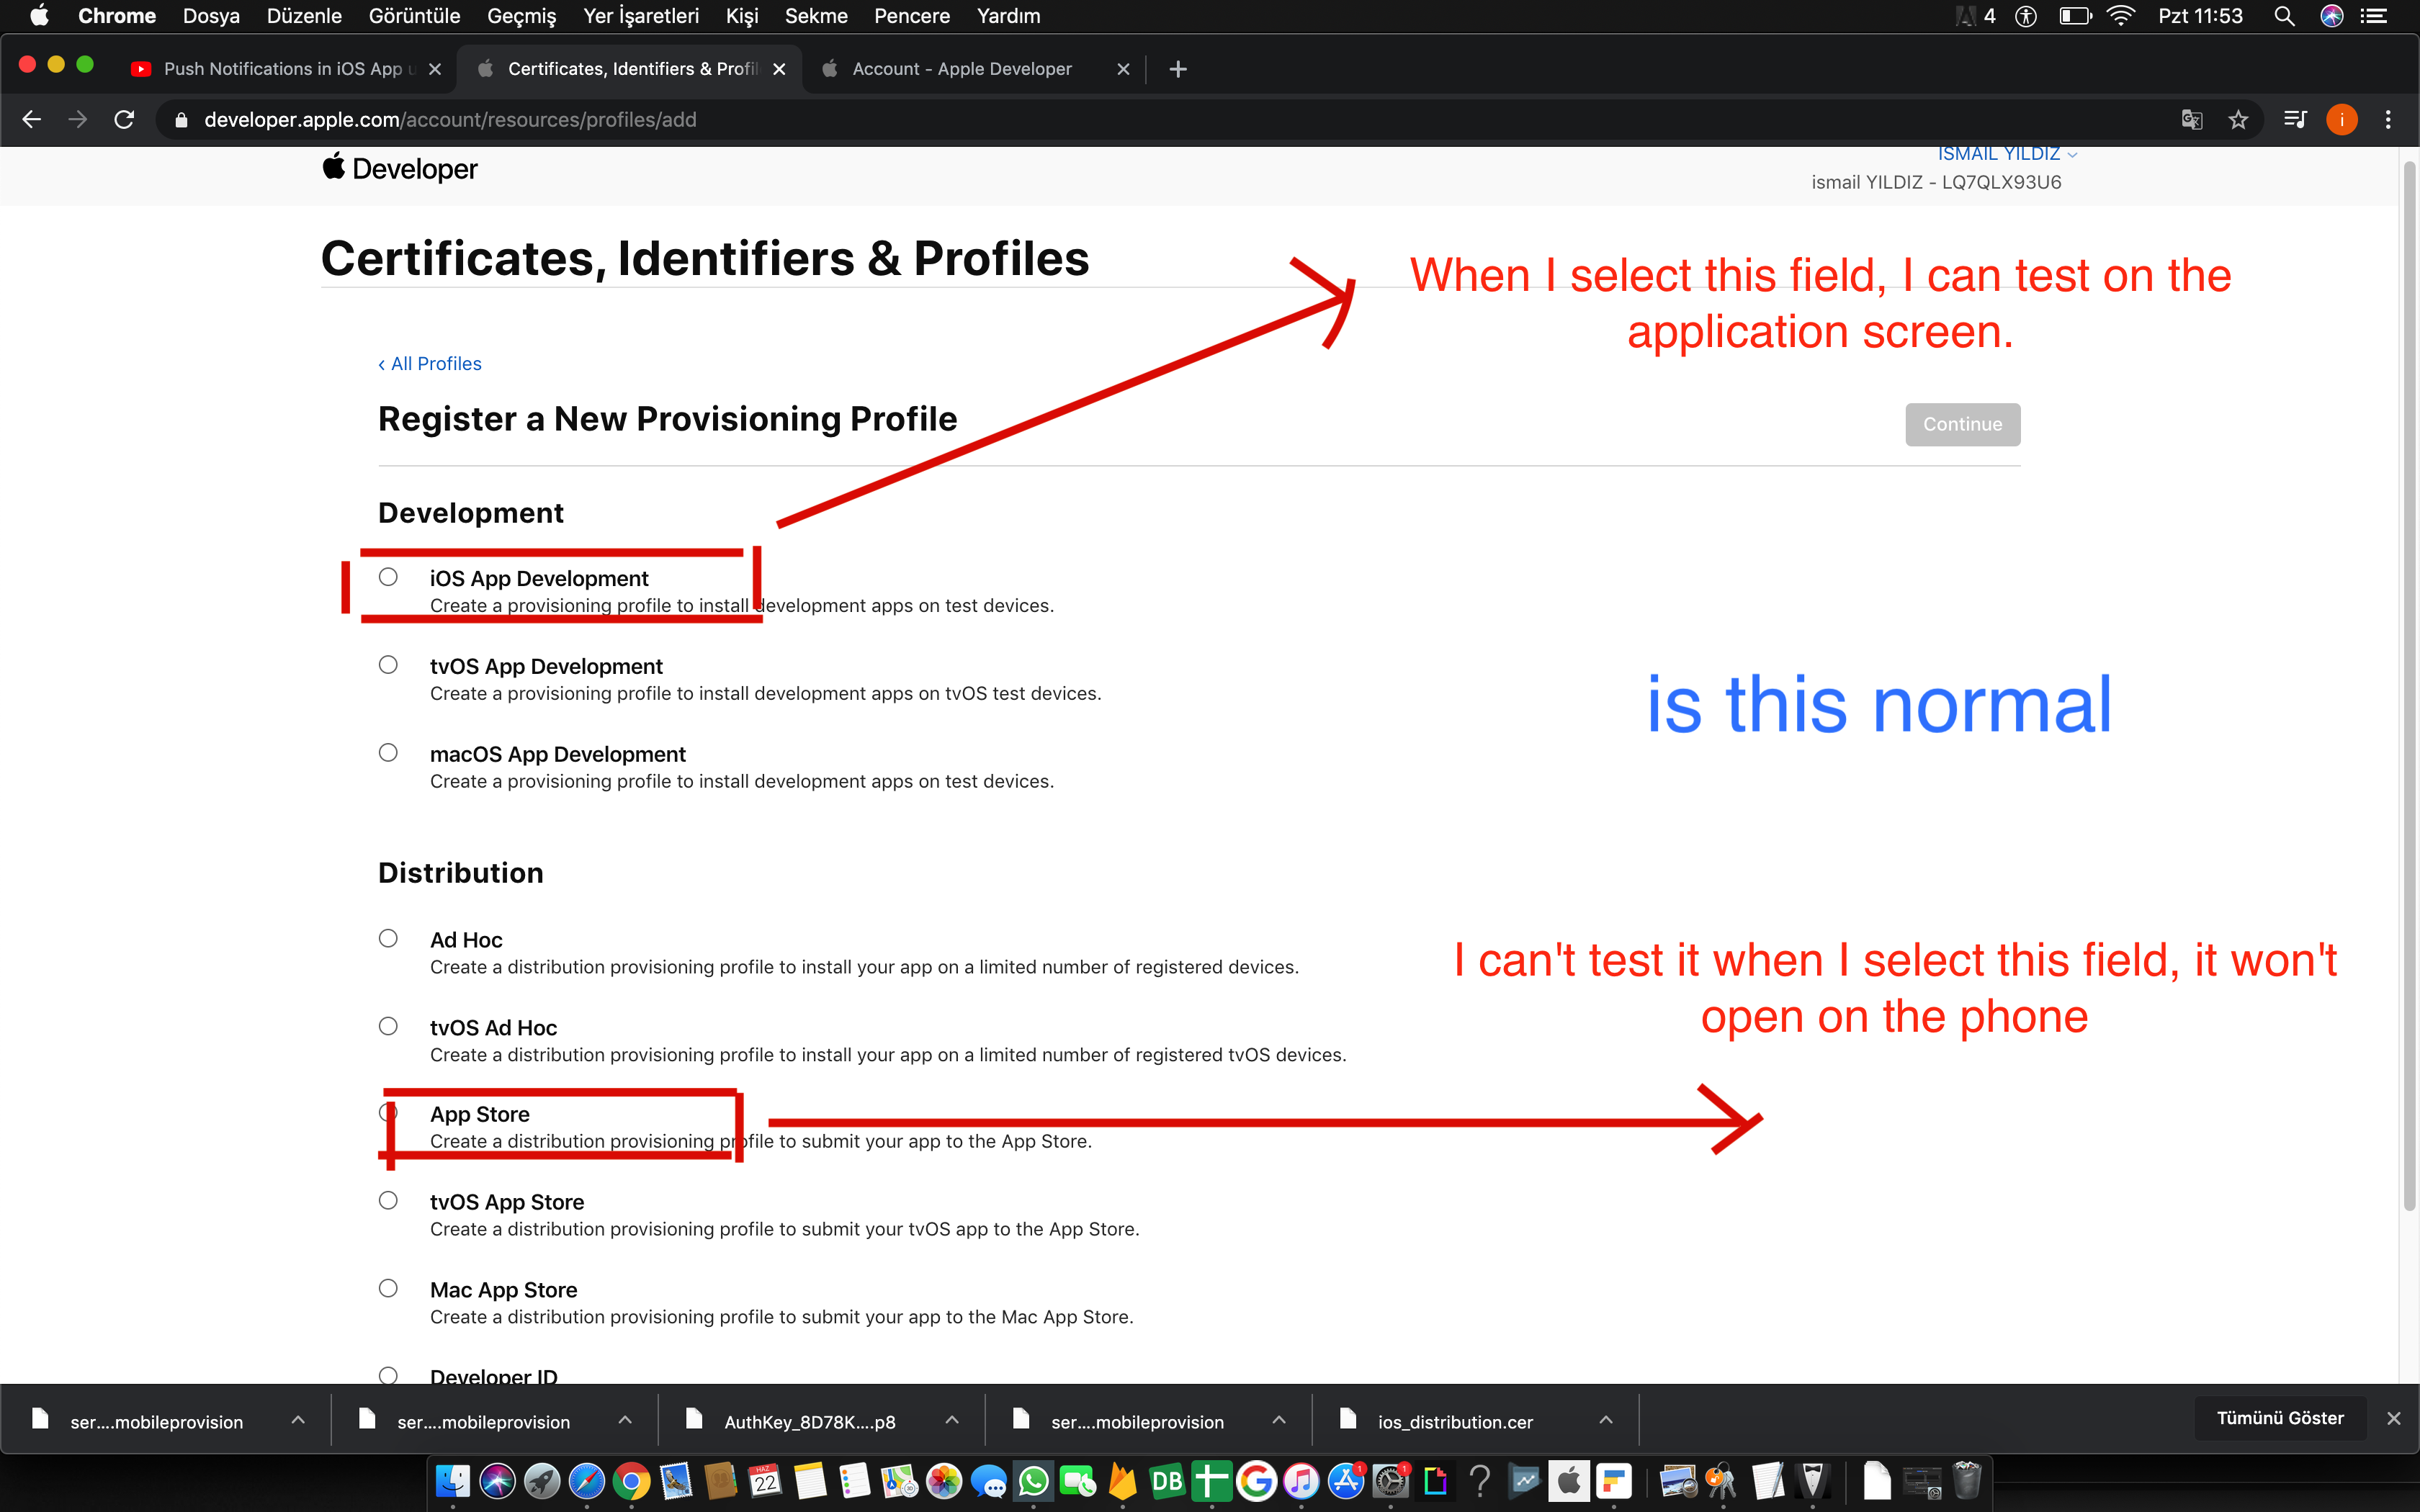Open iTunes music icon in Dock
Viewport: 2420px width, 1512px height.
[x=1301, y=1481]
